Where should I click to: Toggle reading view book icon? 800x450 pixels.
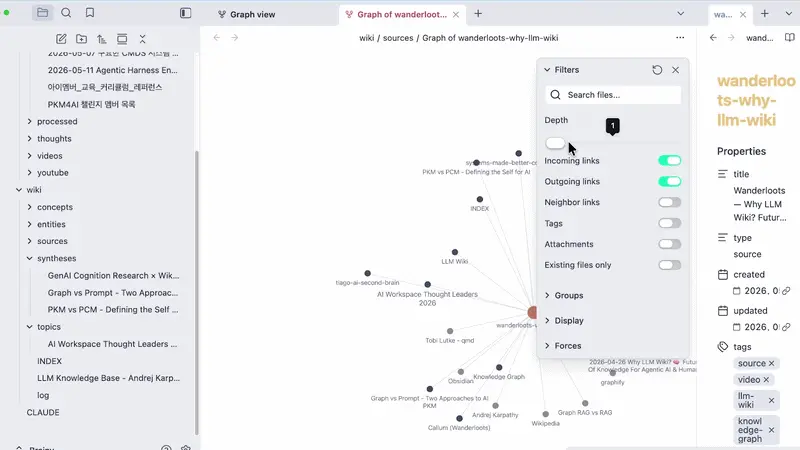click(x=789, y=38)
